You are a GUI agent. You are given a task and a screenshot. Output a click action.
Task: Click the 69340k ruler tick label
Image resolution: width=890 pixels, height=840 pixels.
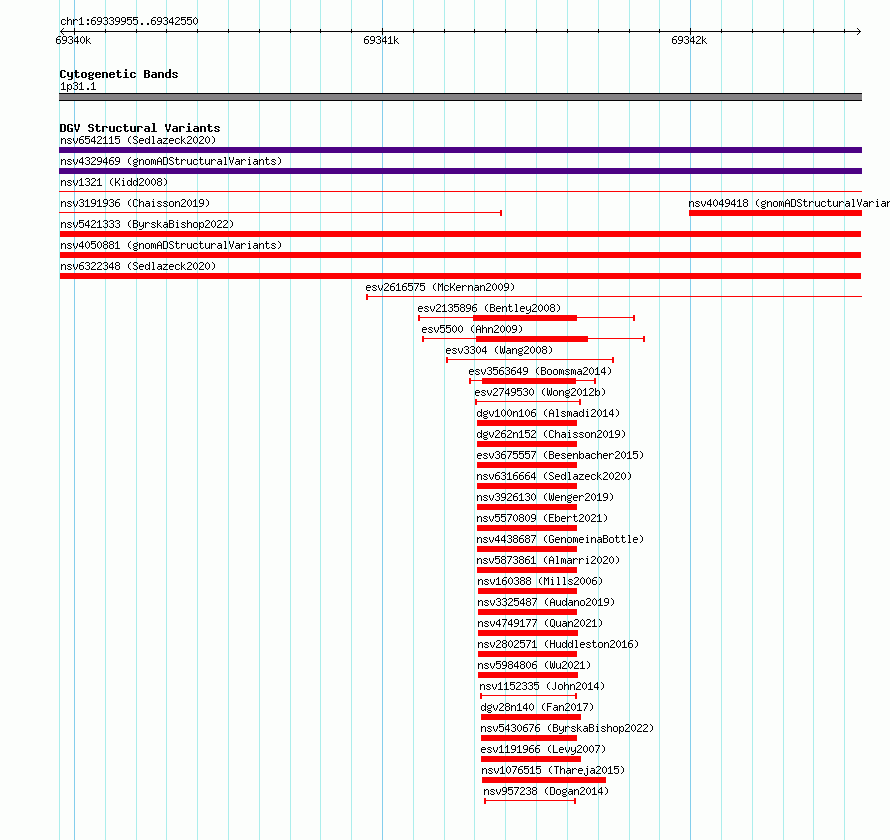click(73, 40)
